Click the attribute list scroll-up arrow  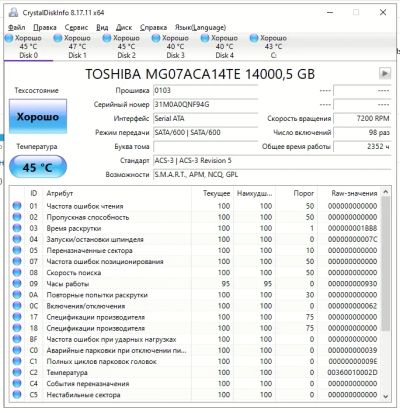(x=385, y=192)
